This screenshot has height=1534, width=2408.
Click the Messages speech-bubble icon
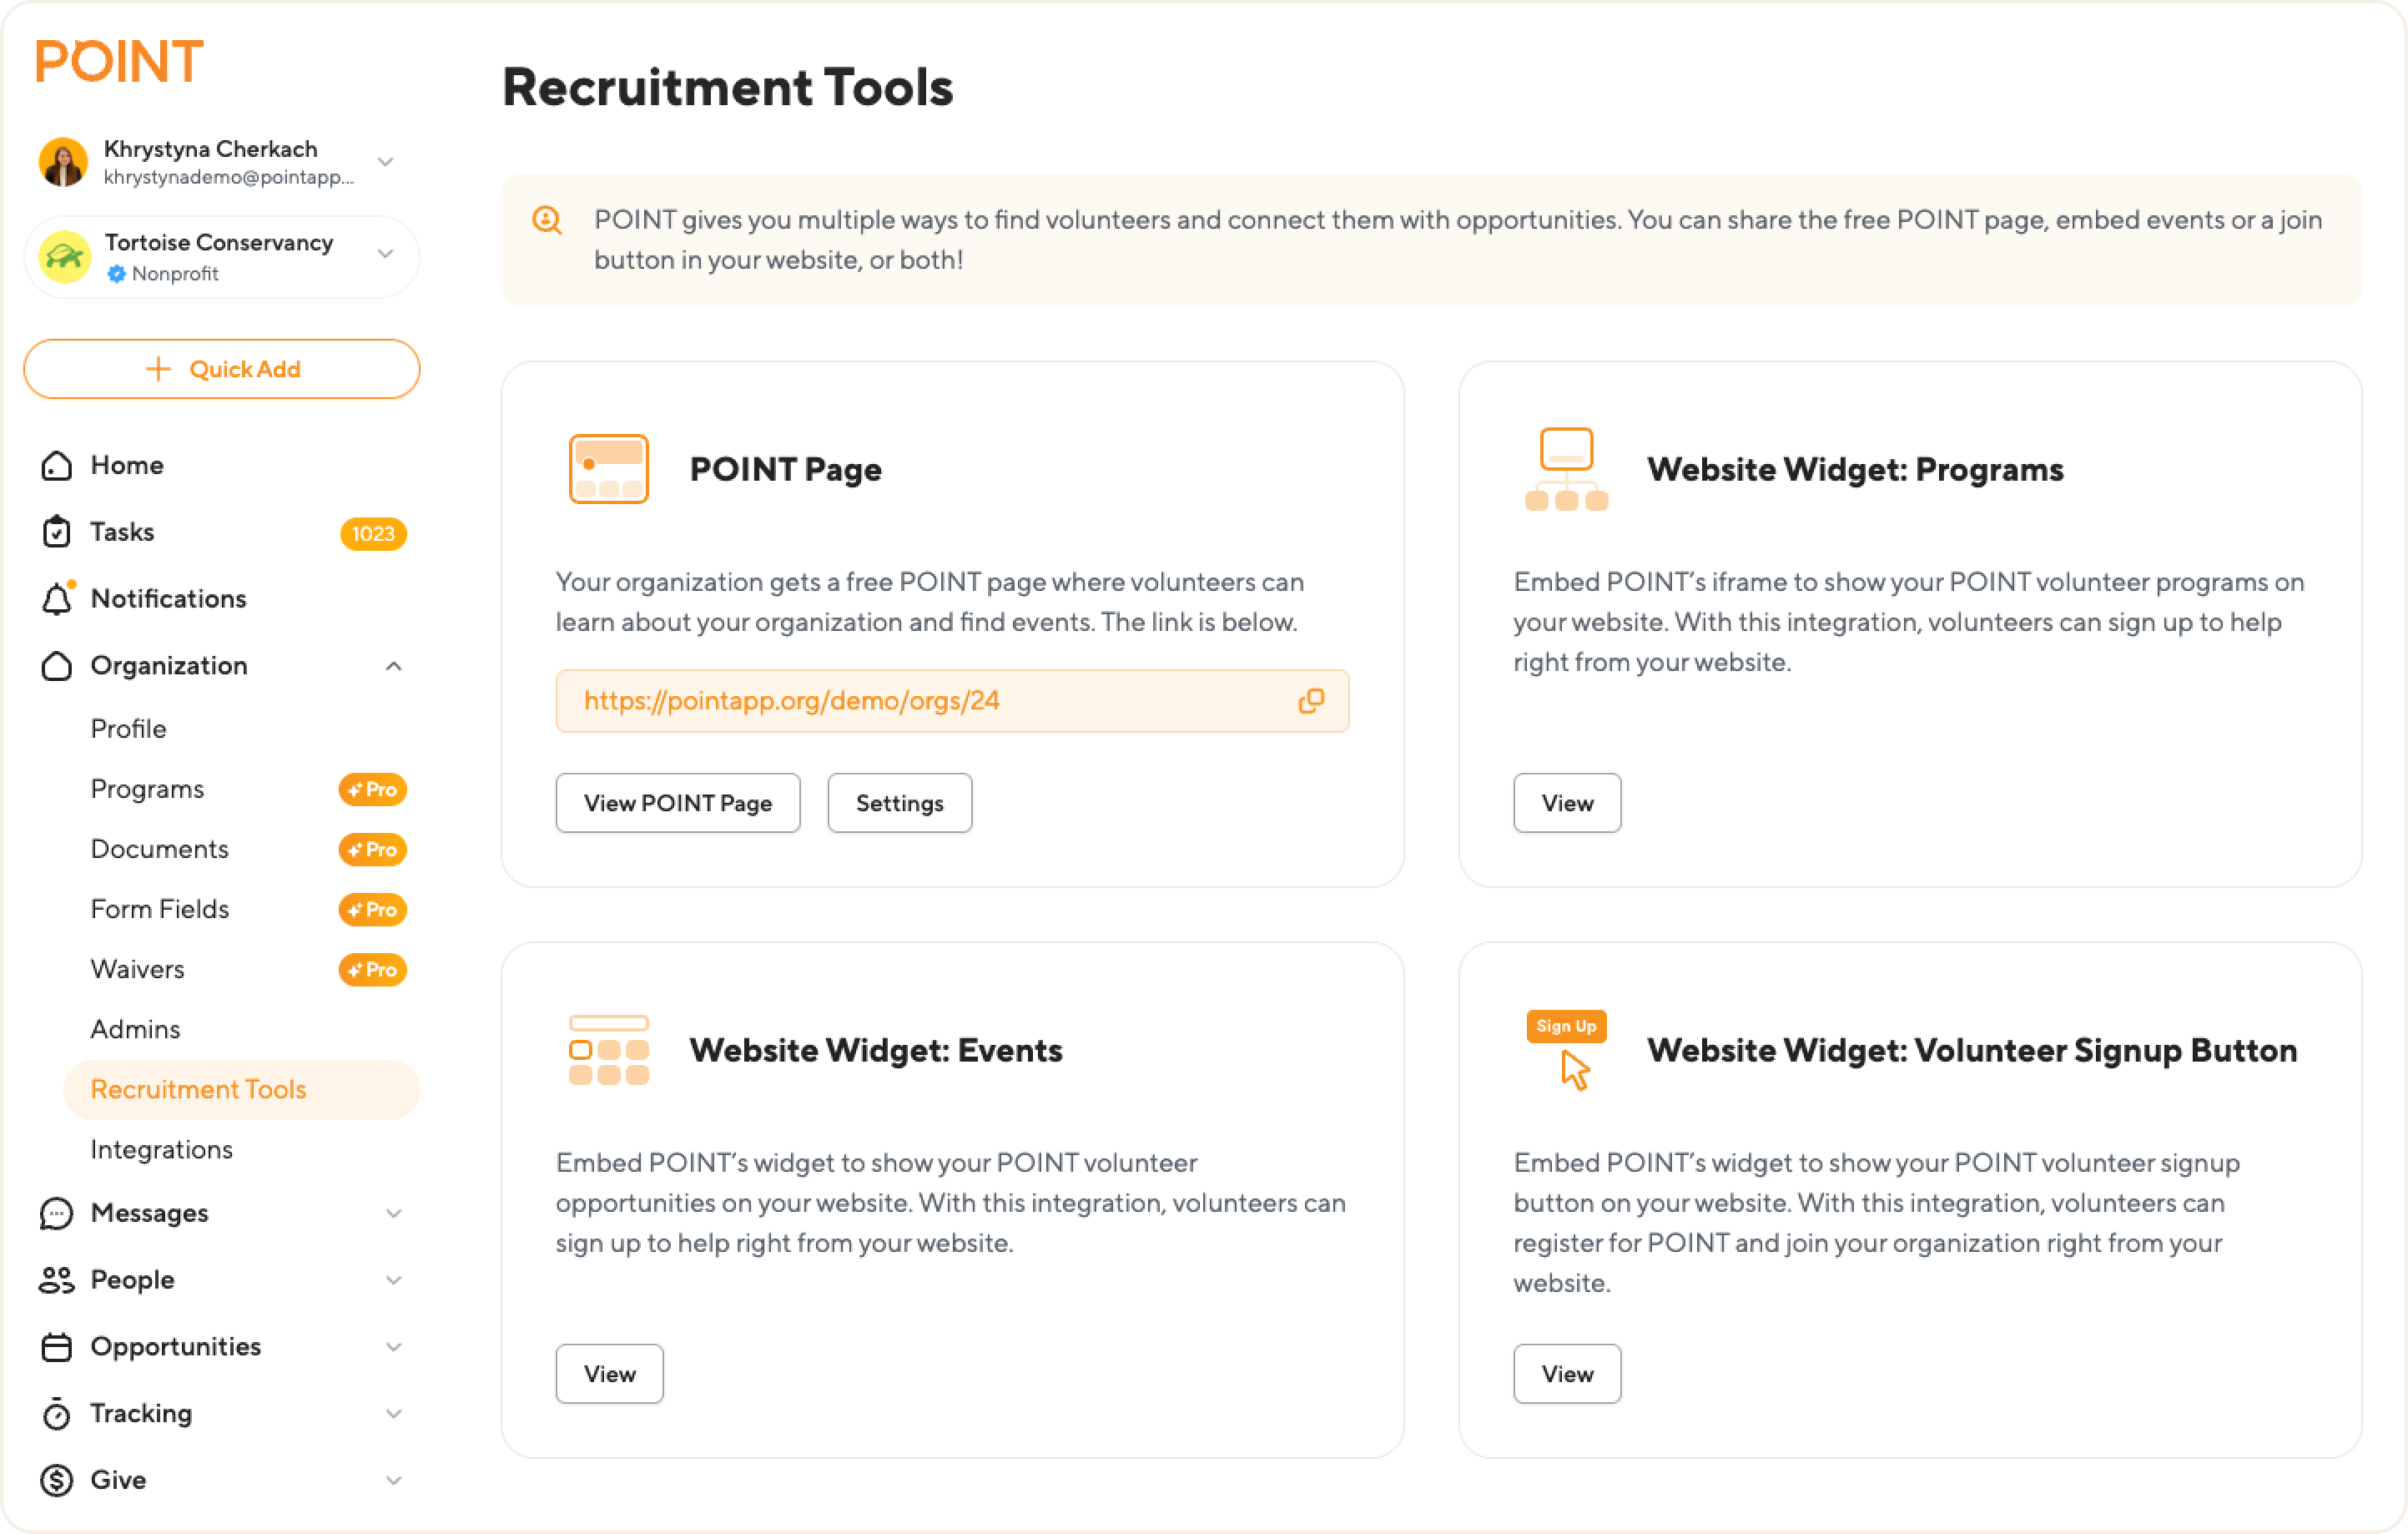pos(57,1213)
